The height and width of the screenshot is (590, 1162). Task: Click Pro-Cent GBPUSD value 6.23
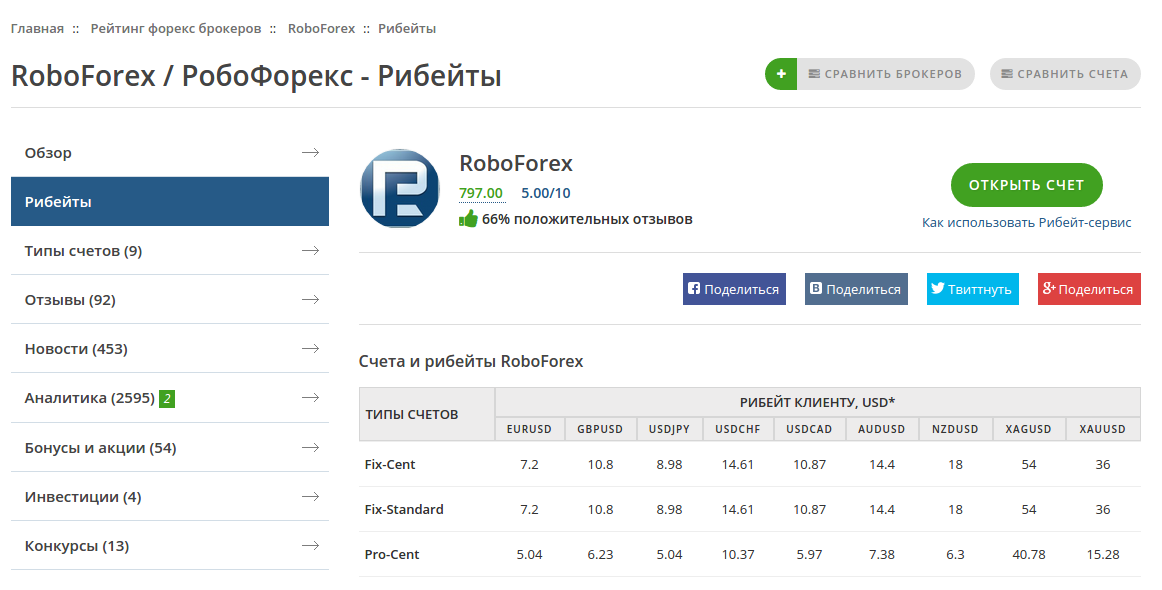point(600,554)
